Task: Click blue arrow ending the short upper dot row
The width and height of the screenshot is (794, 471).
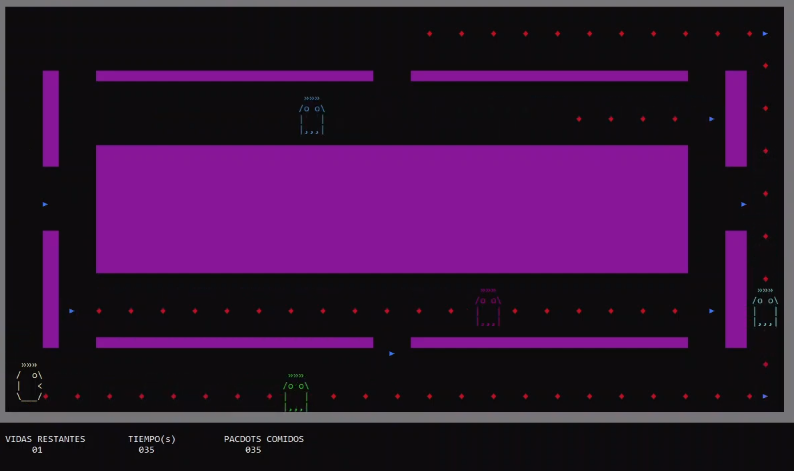Action: click(x=711, y=119)
